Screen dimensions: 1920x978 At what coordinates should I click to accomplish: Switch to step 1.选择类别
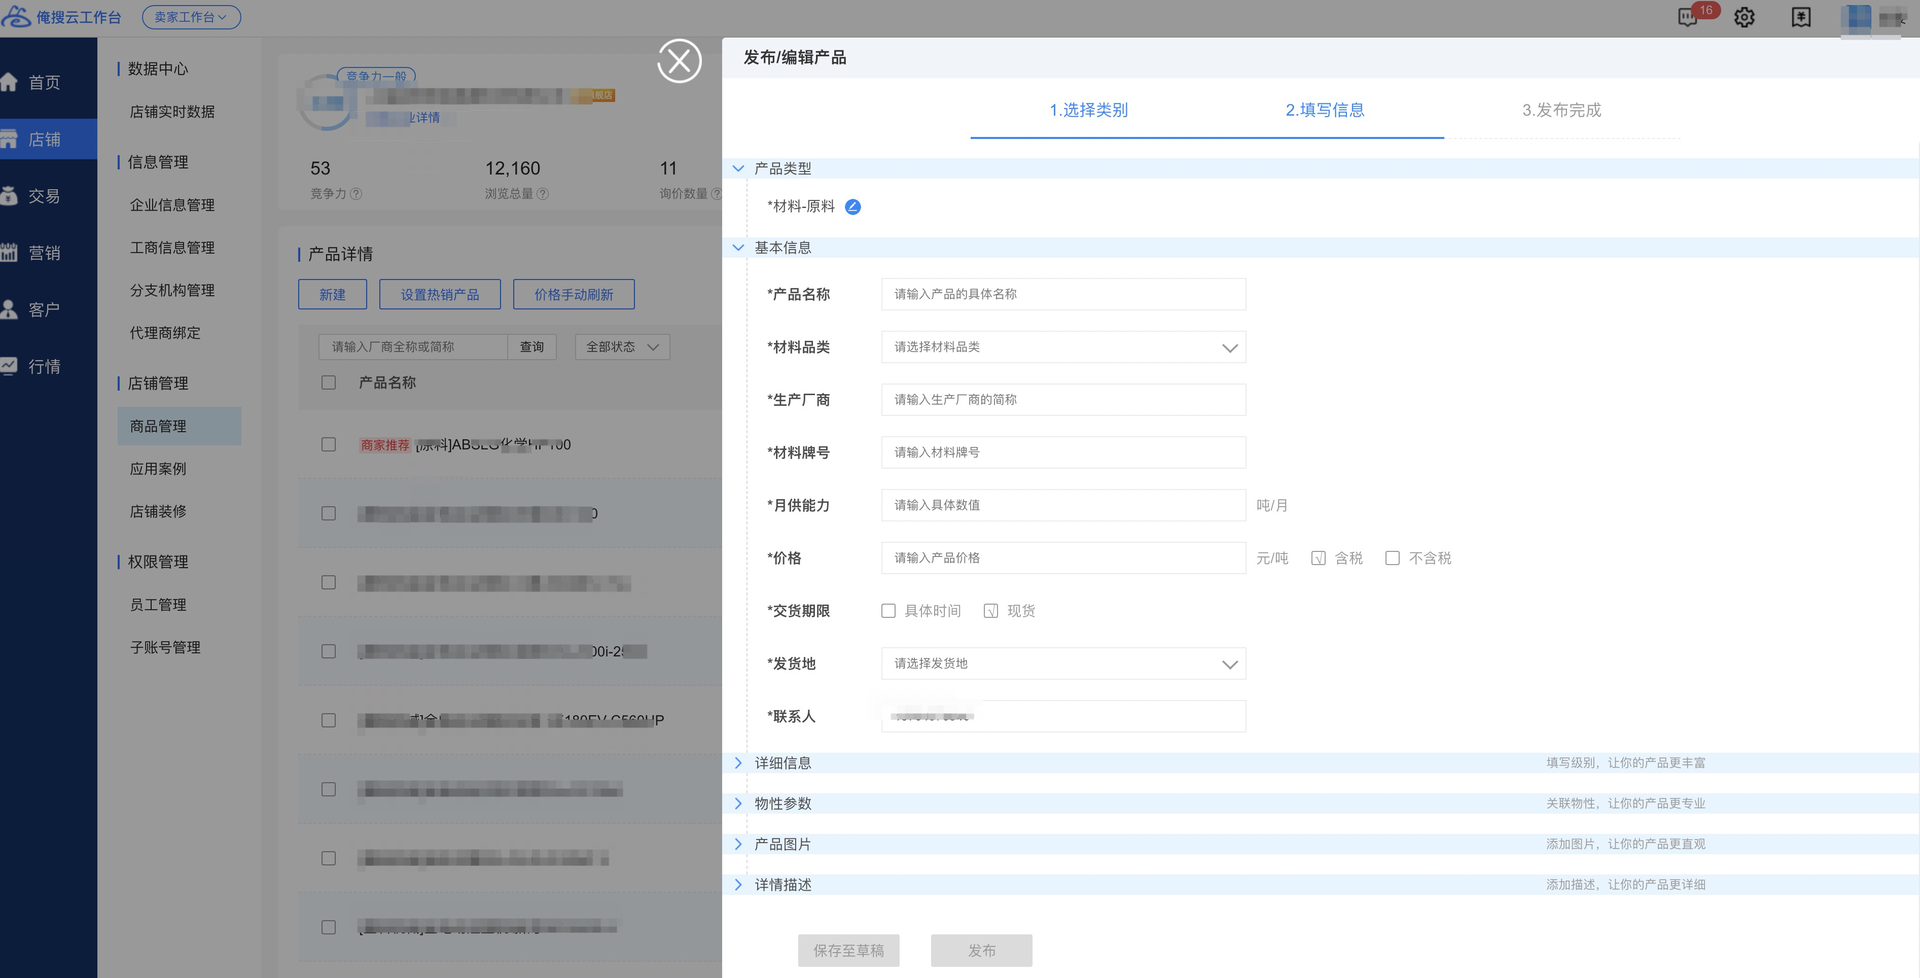click(x=1088, y=110)
